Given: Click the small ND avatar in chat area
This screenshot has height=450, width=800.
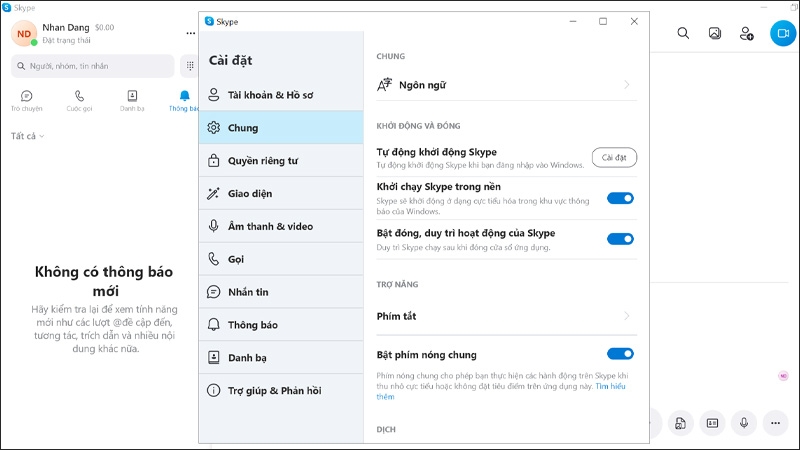Looking at the screenshot, I should click(x=783, y=376).
